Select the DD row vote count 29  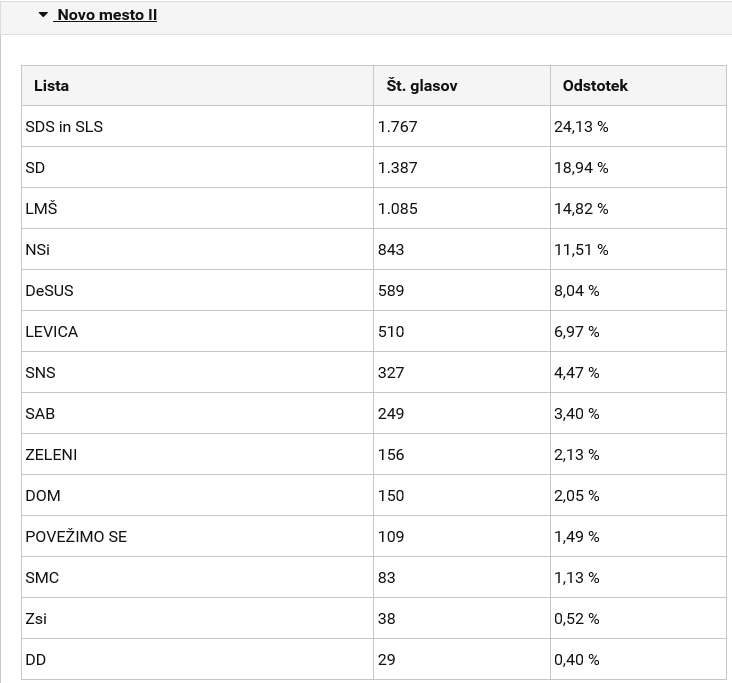pyautogui.click(x=387, y=660)
